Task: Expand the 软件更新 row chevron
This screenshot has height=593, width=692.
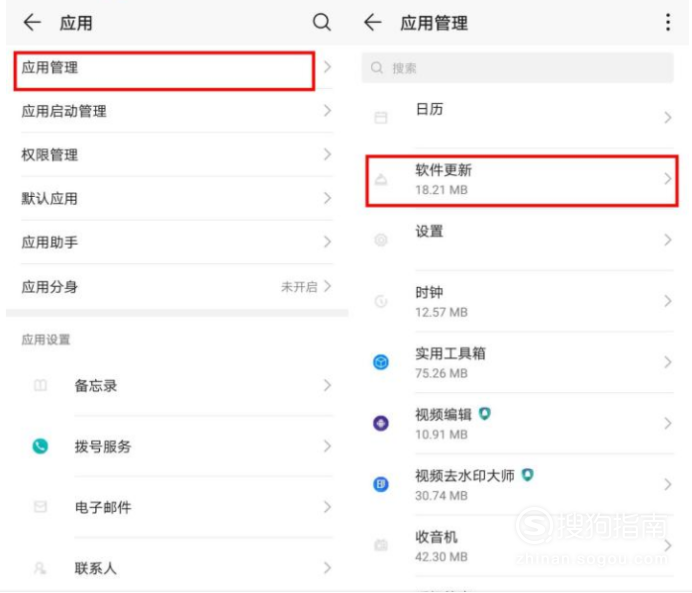Action: point(668,179)
